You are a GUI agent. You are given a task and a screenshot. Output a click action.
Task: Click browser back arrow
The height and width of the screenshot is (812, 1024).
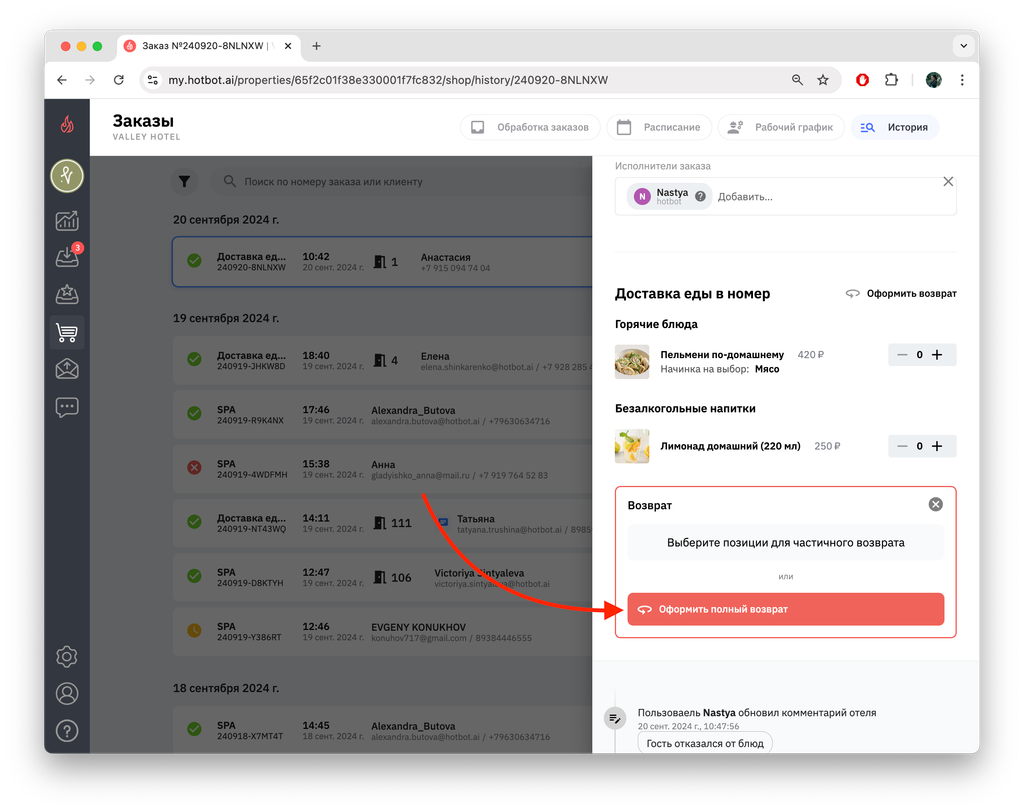[62, 80]
